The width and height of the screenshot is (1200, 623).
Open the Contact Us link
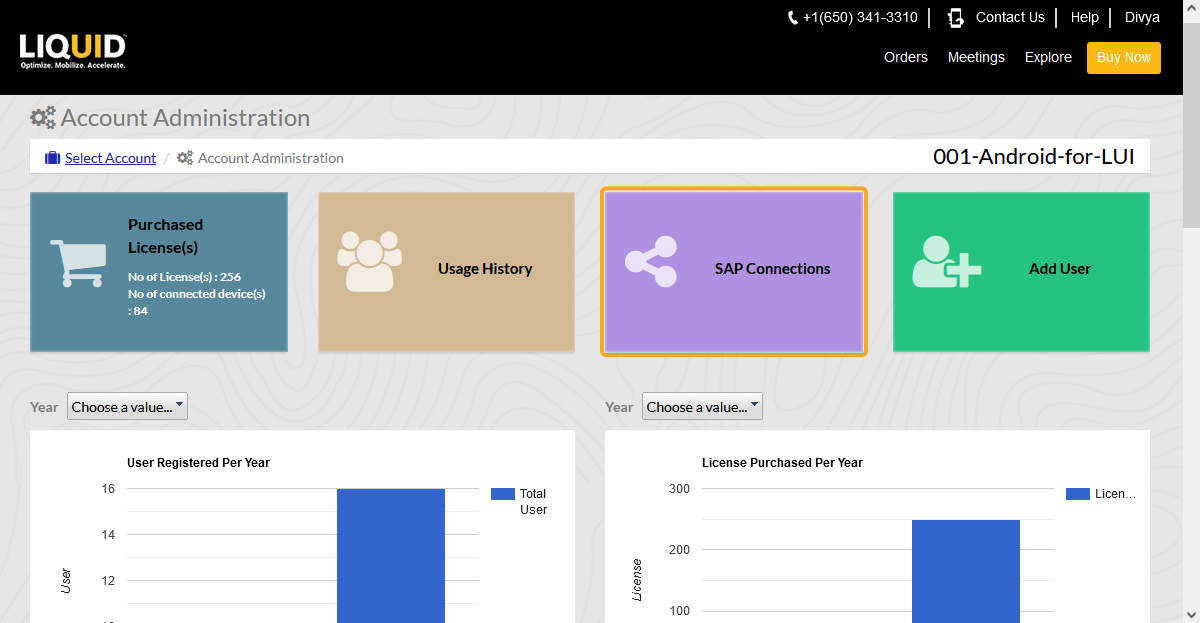point(1010,17)
